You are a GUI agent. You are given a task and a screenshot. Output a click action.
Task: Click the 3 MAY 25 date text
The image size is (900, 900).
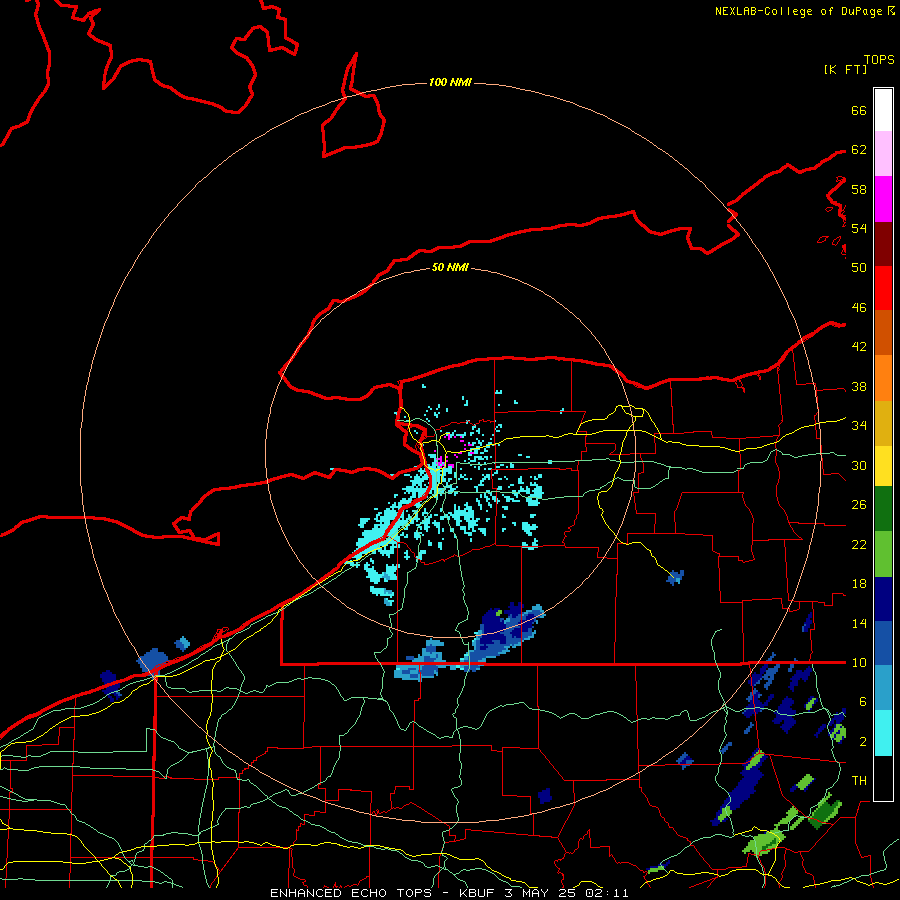tap(542, 893)
